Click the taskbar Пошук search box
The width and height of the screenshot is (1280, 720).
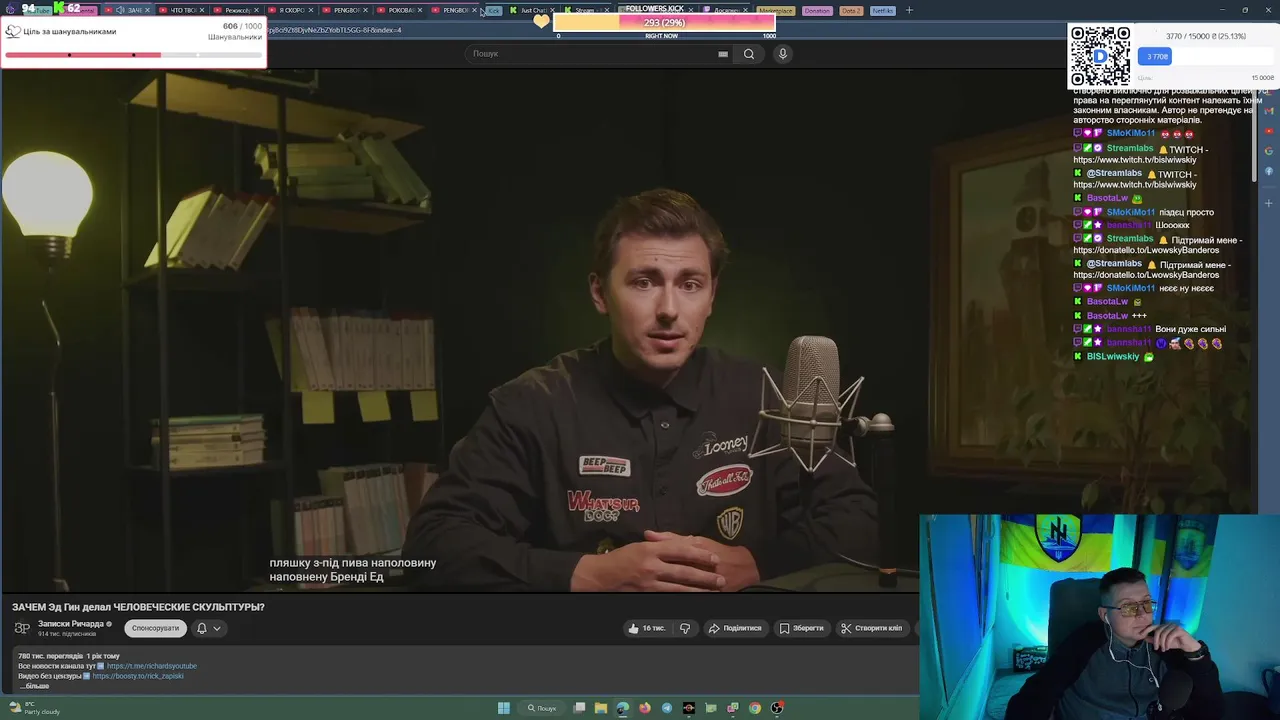coord(543,708)
